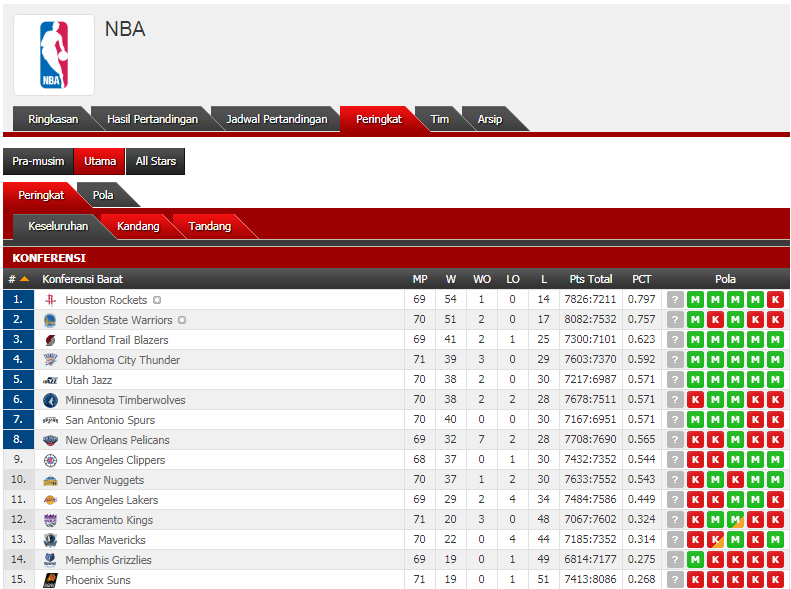Click the Los Angeles Lakers logo

pos(50,500)
